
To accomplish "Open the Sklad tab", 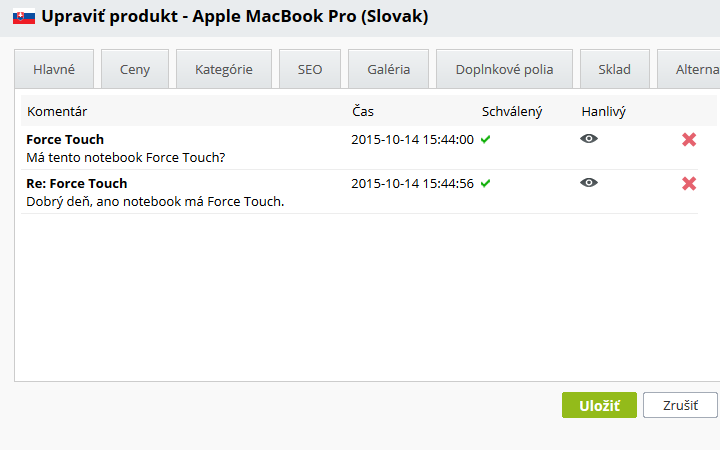I will coord(615,69).
